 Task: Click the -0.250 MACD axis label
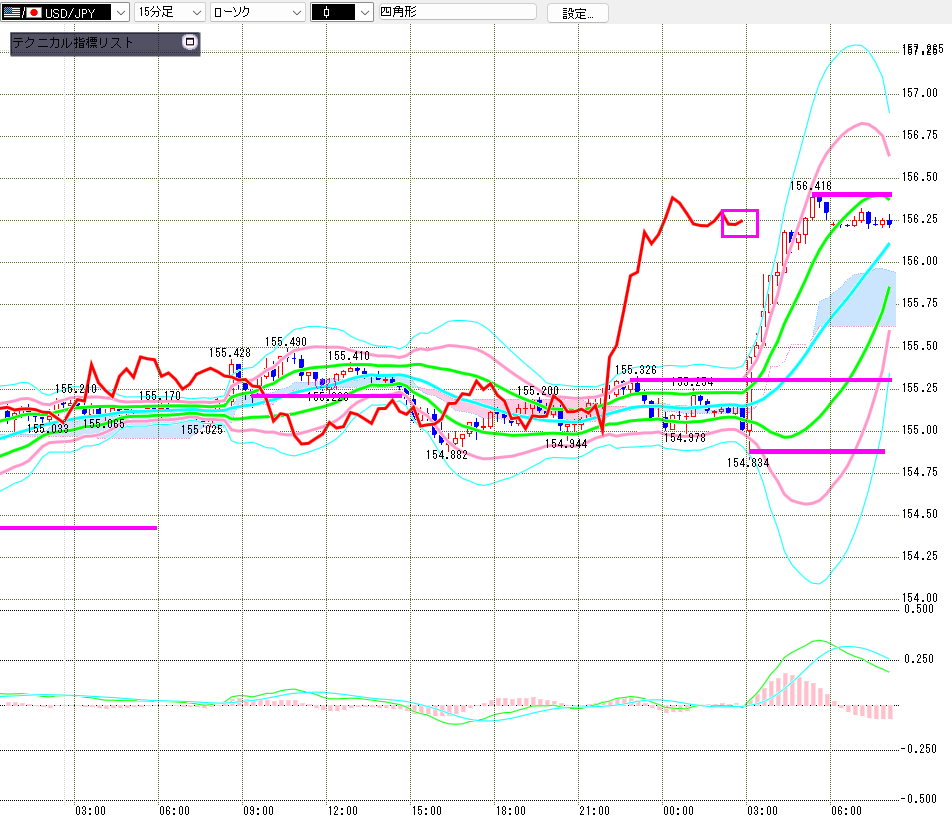[919, 749]
